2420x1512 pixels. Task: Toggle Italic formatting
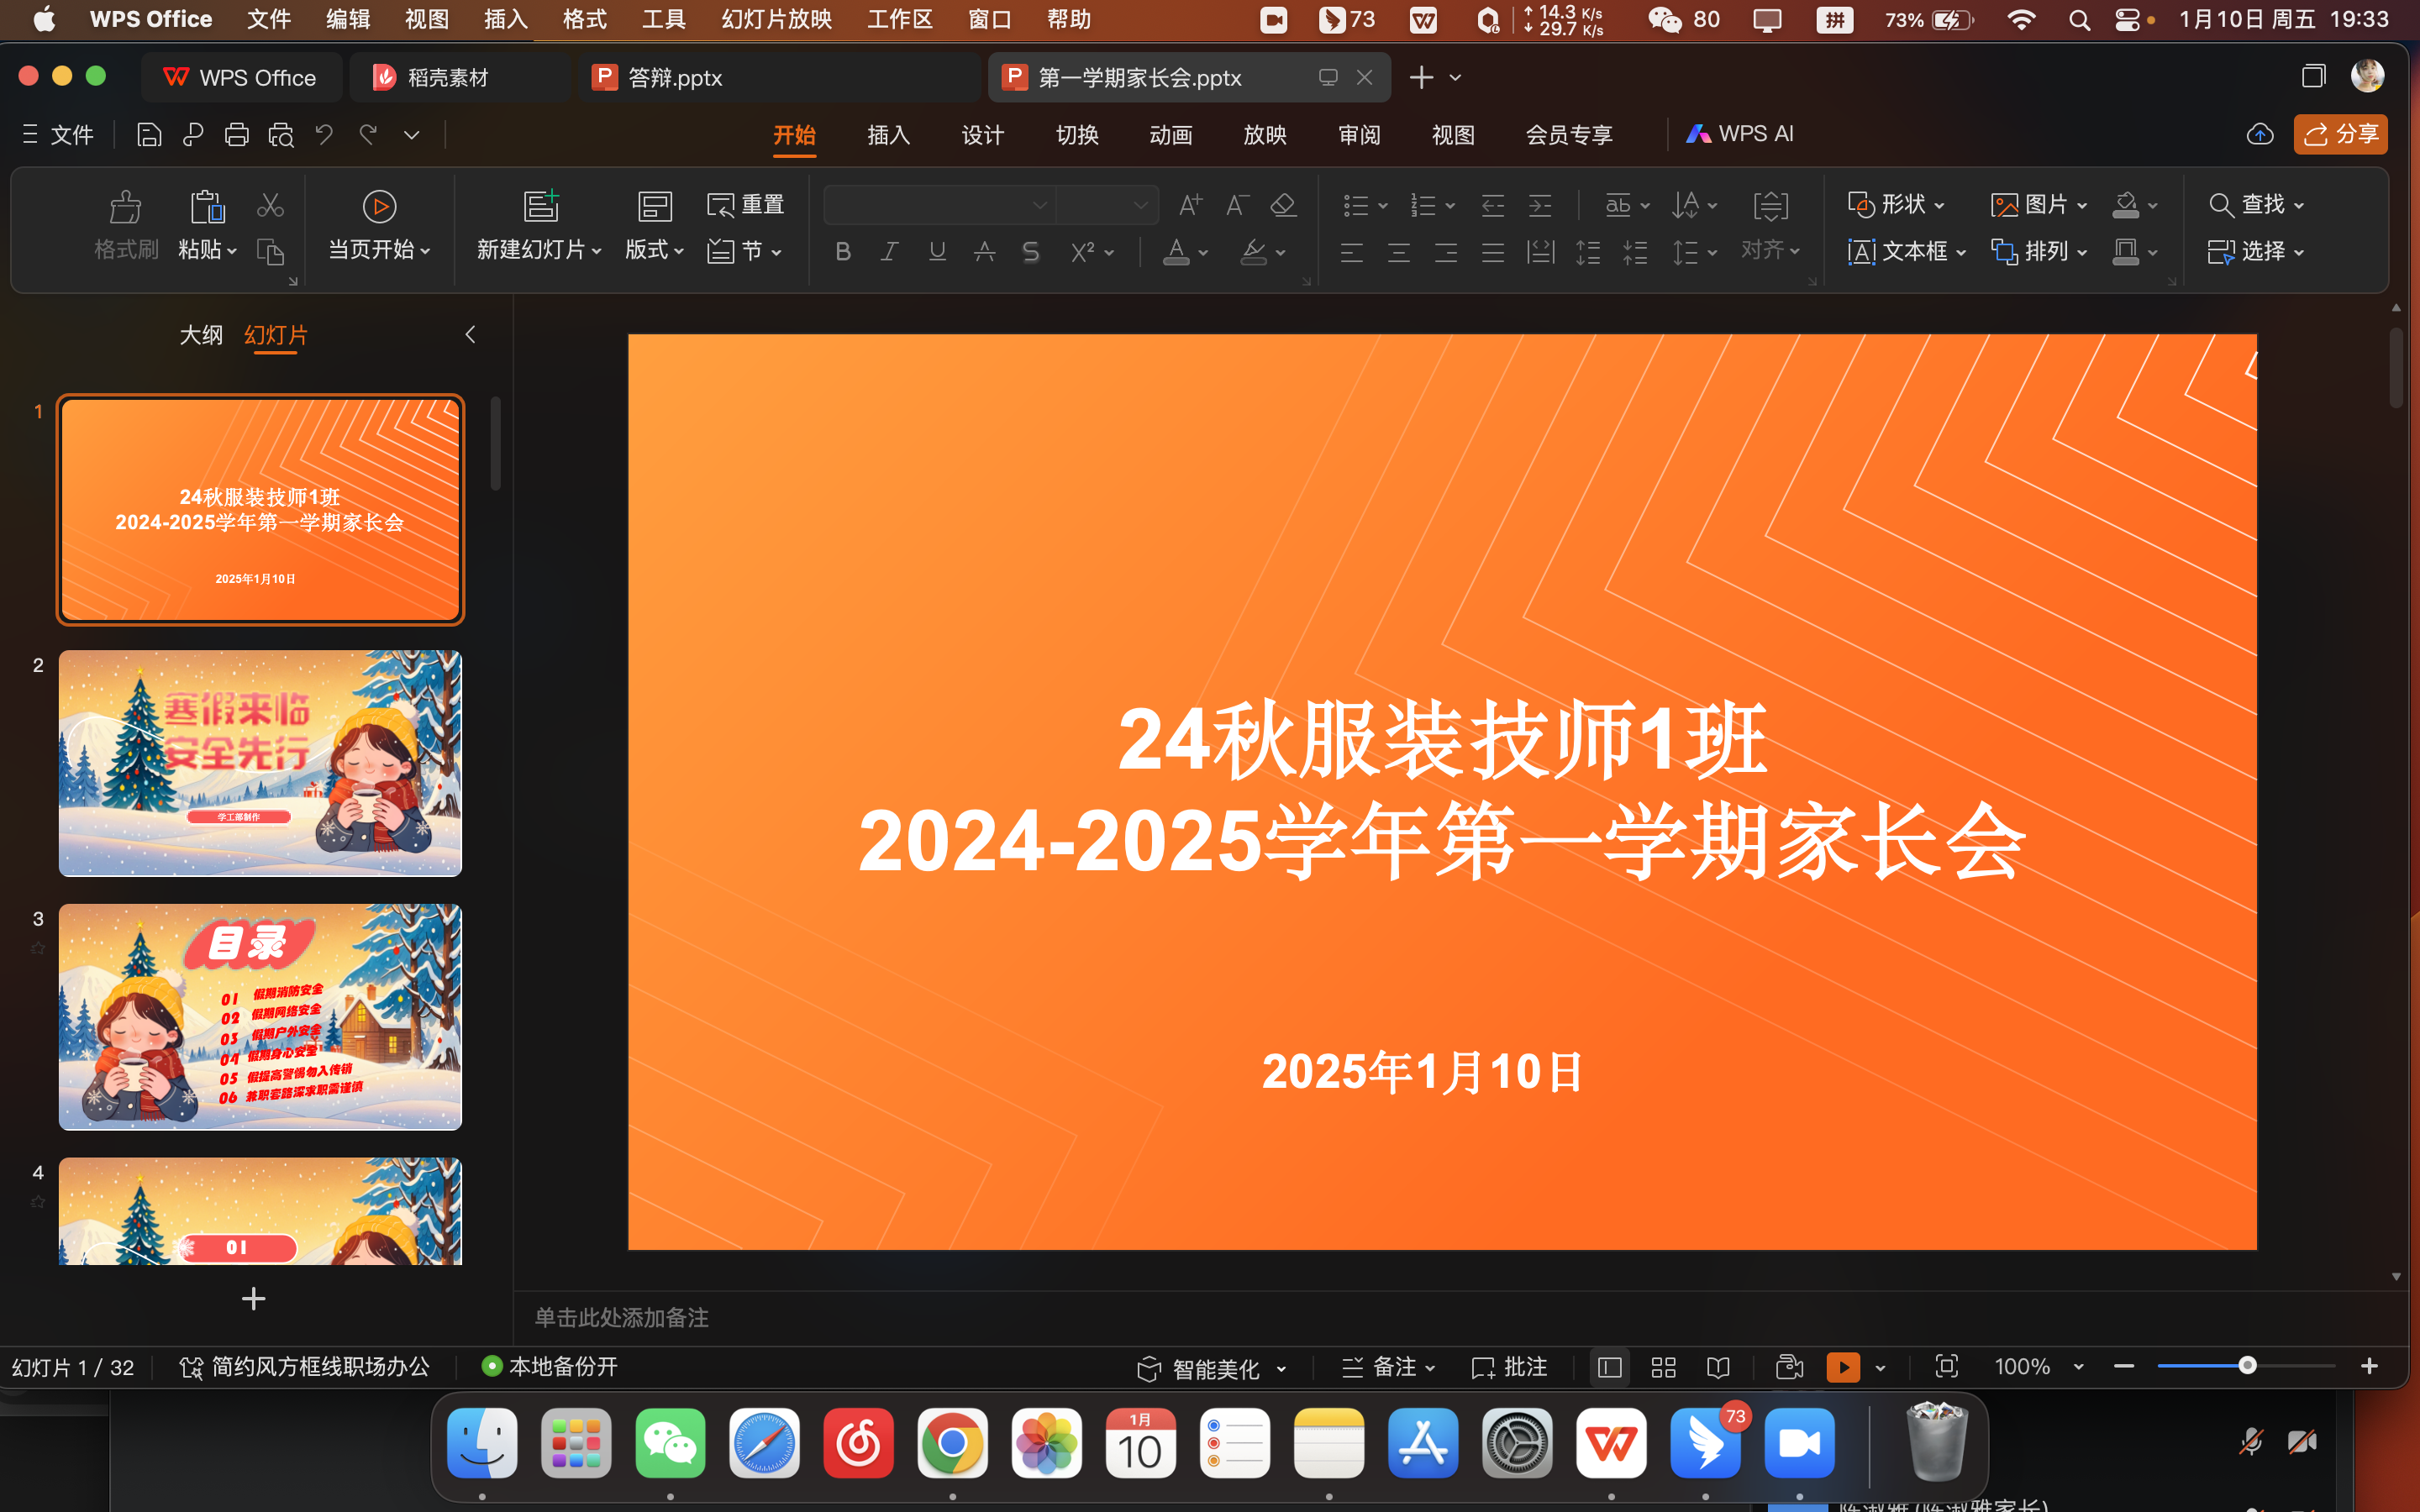coord(889,252)
